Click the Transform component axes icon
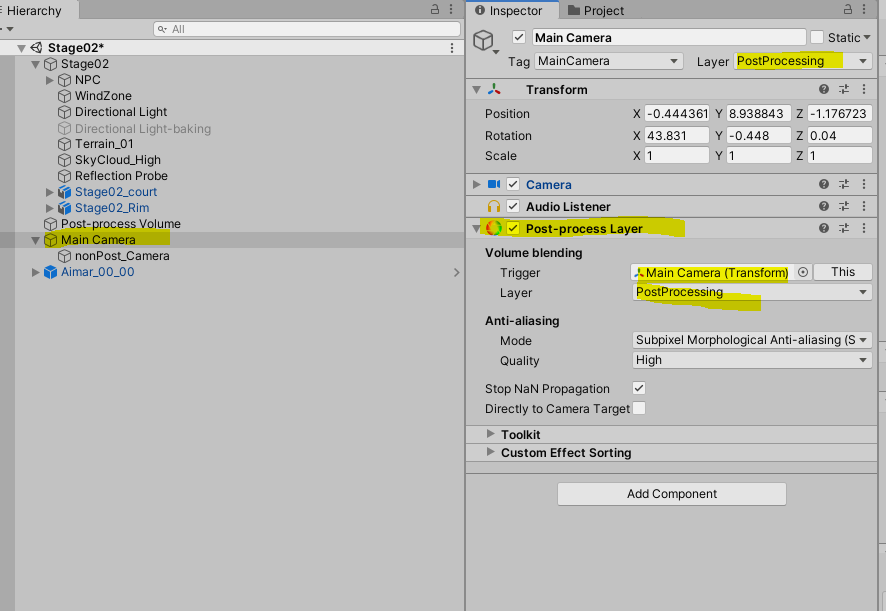 pyautogui.click(x=494, y=89)
